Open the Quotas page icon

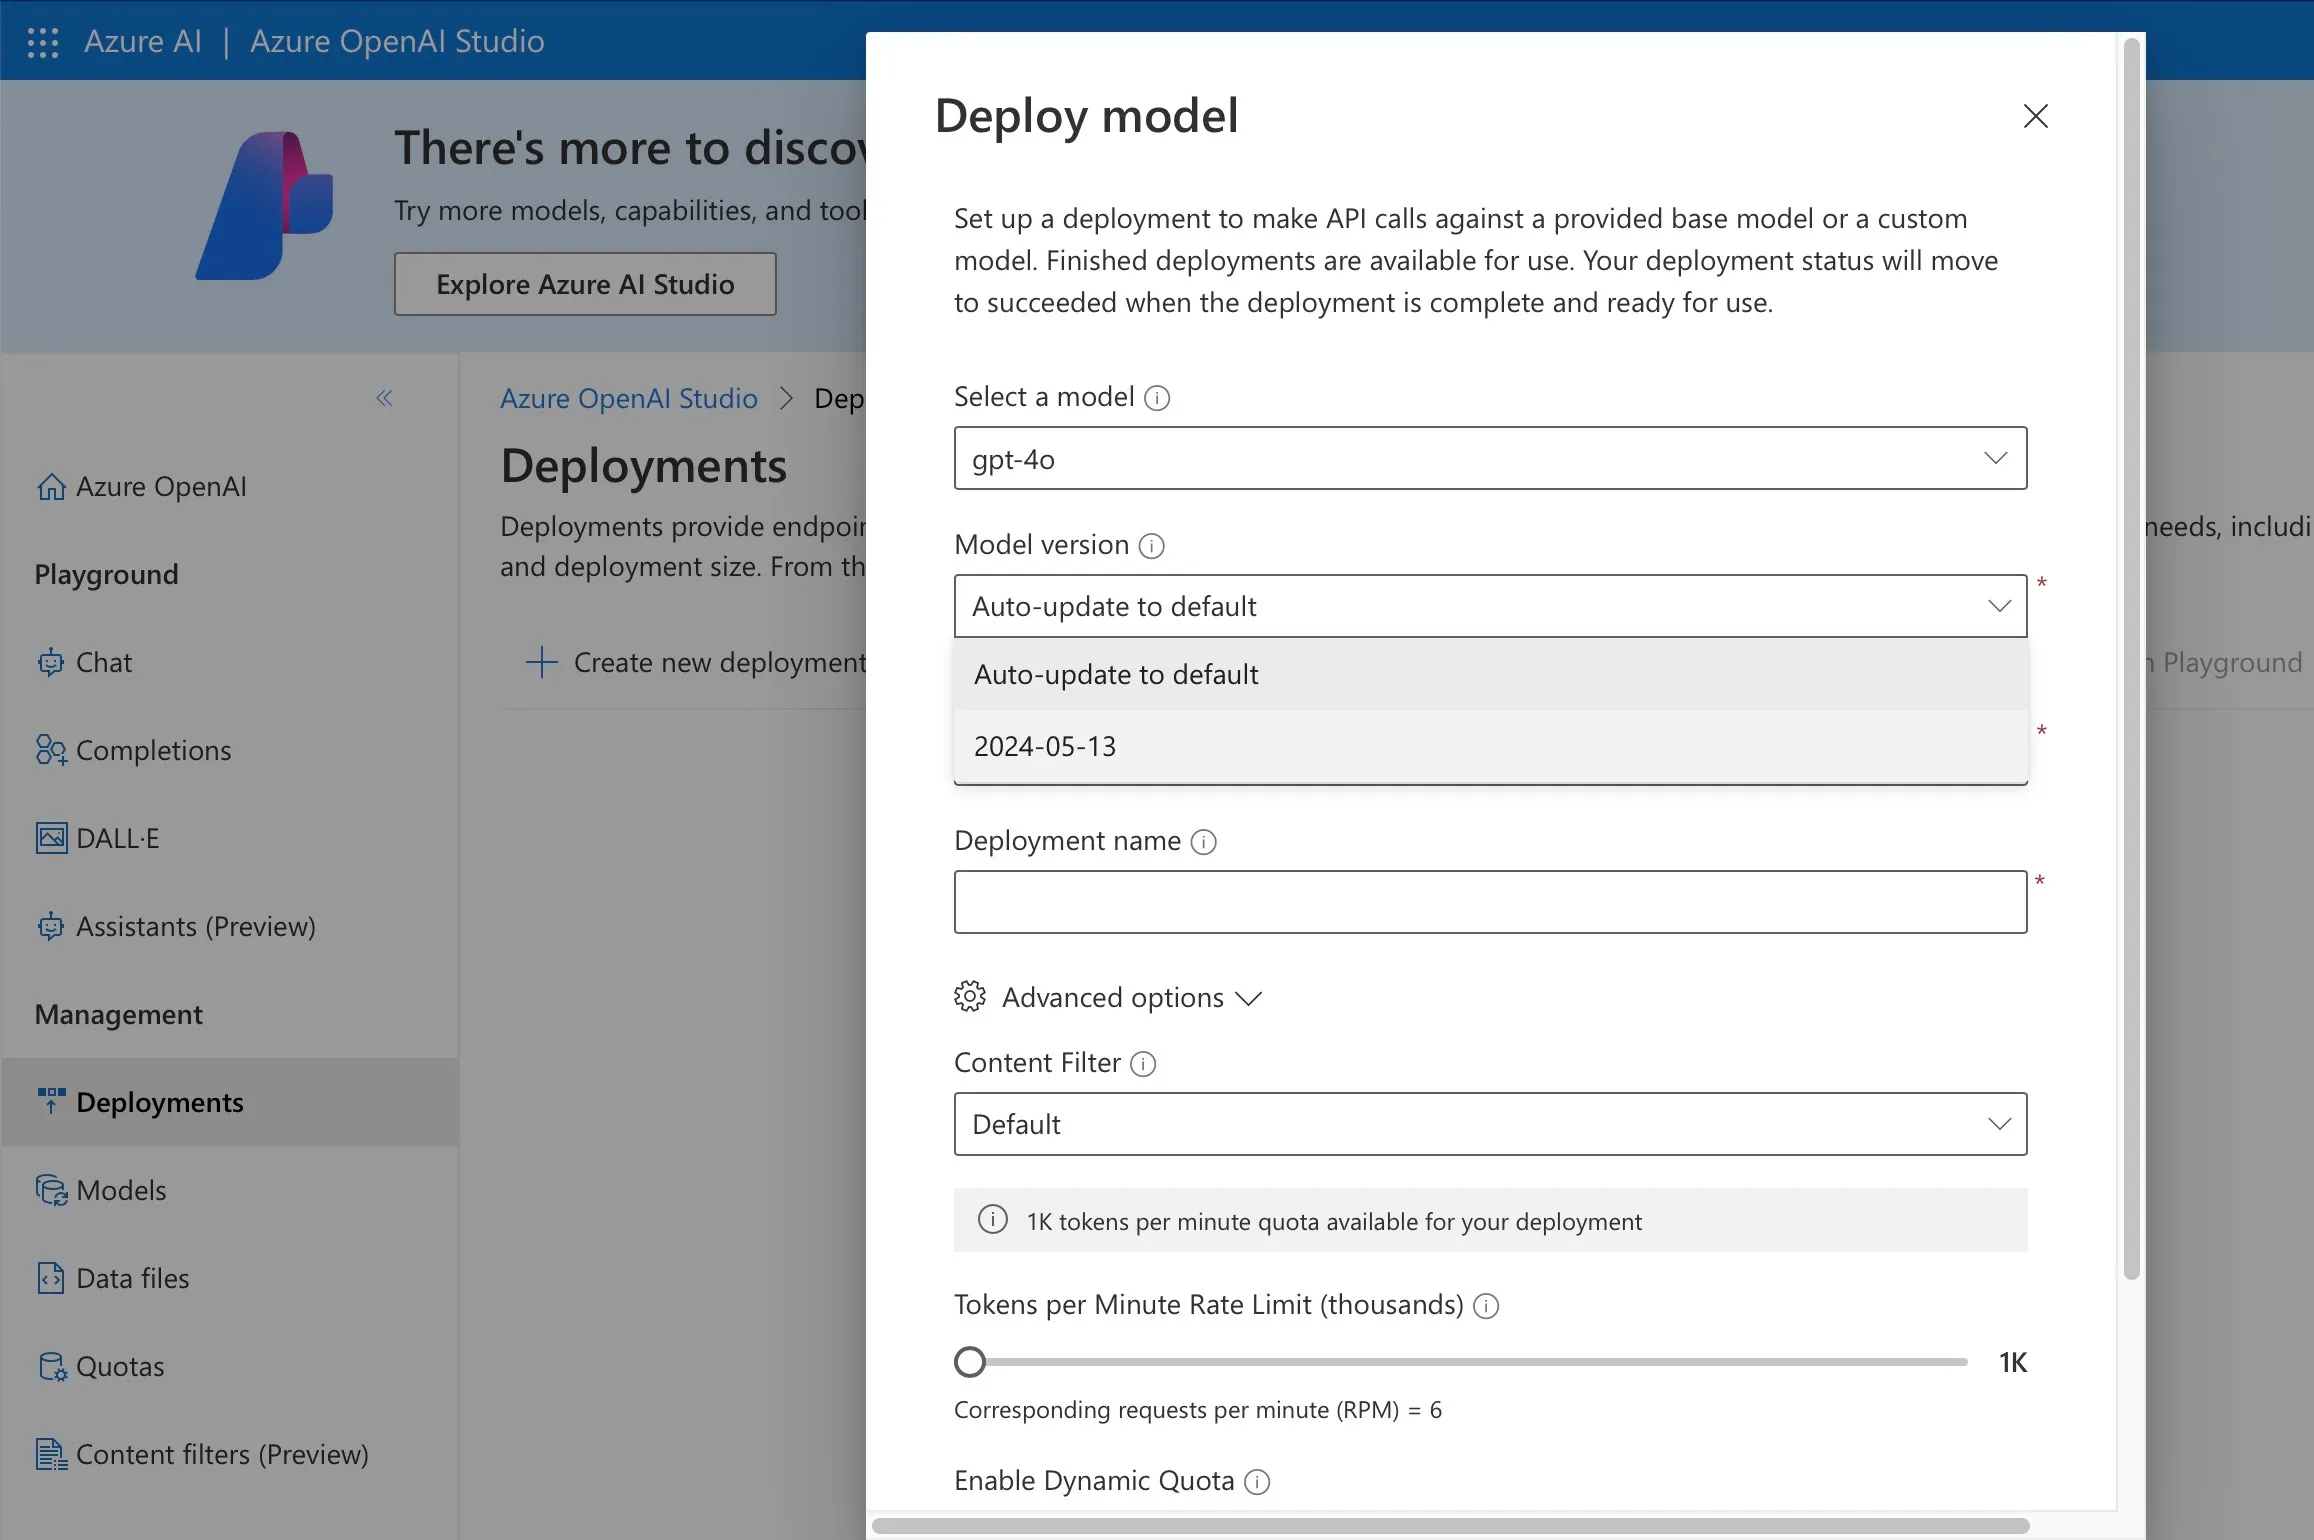tap(52, 1365)
